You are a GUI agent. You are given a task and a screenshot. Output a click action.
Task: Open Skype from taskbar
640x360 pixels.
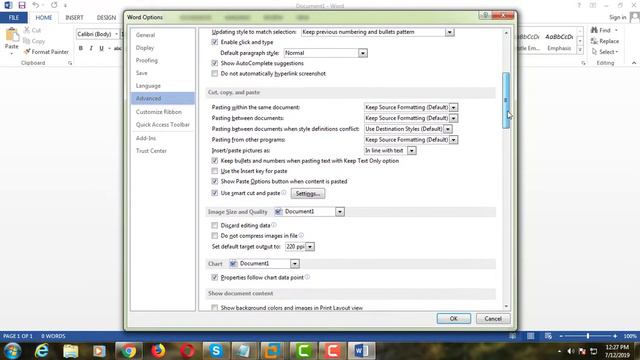pos(216,351)
